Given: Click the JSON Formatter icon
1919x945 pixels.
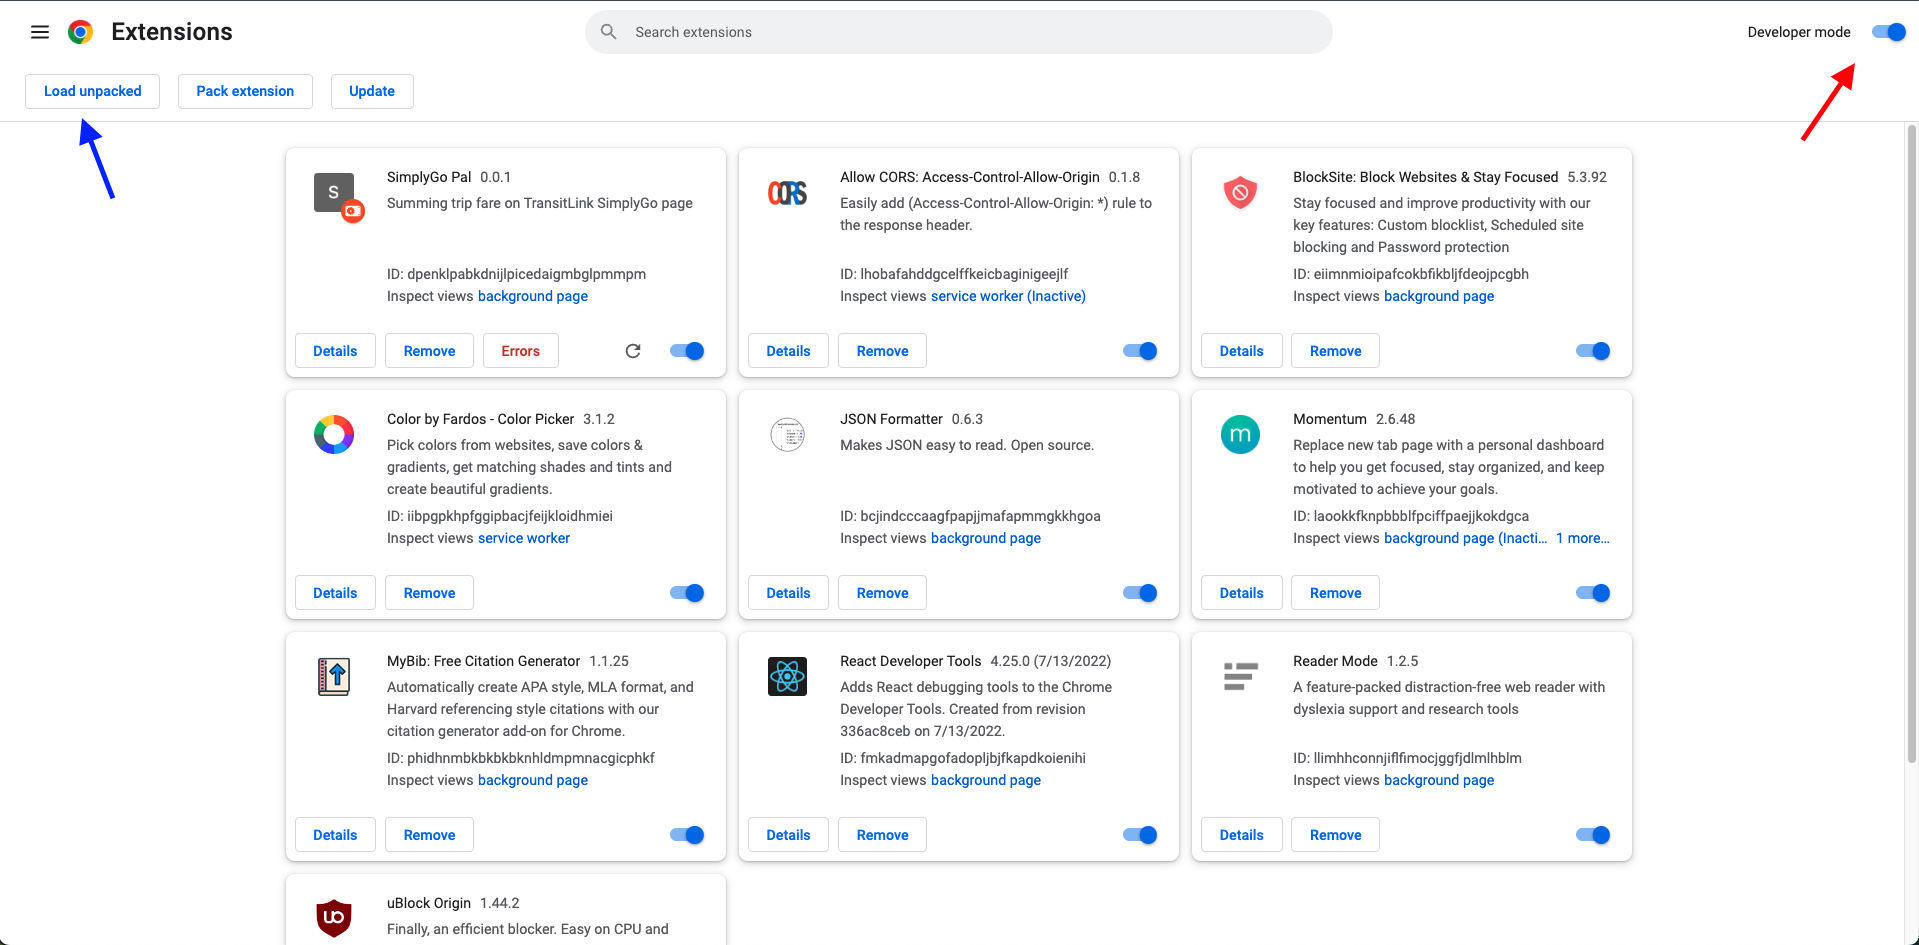Looking at the screenshot, I should [787, 435].
